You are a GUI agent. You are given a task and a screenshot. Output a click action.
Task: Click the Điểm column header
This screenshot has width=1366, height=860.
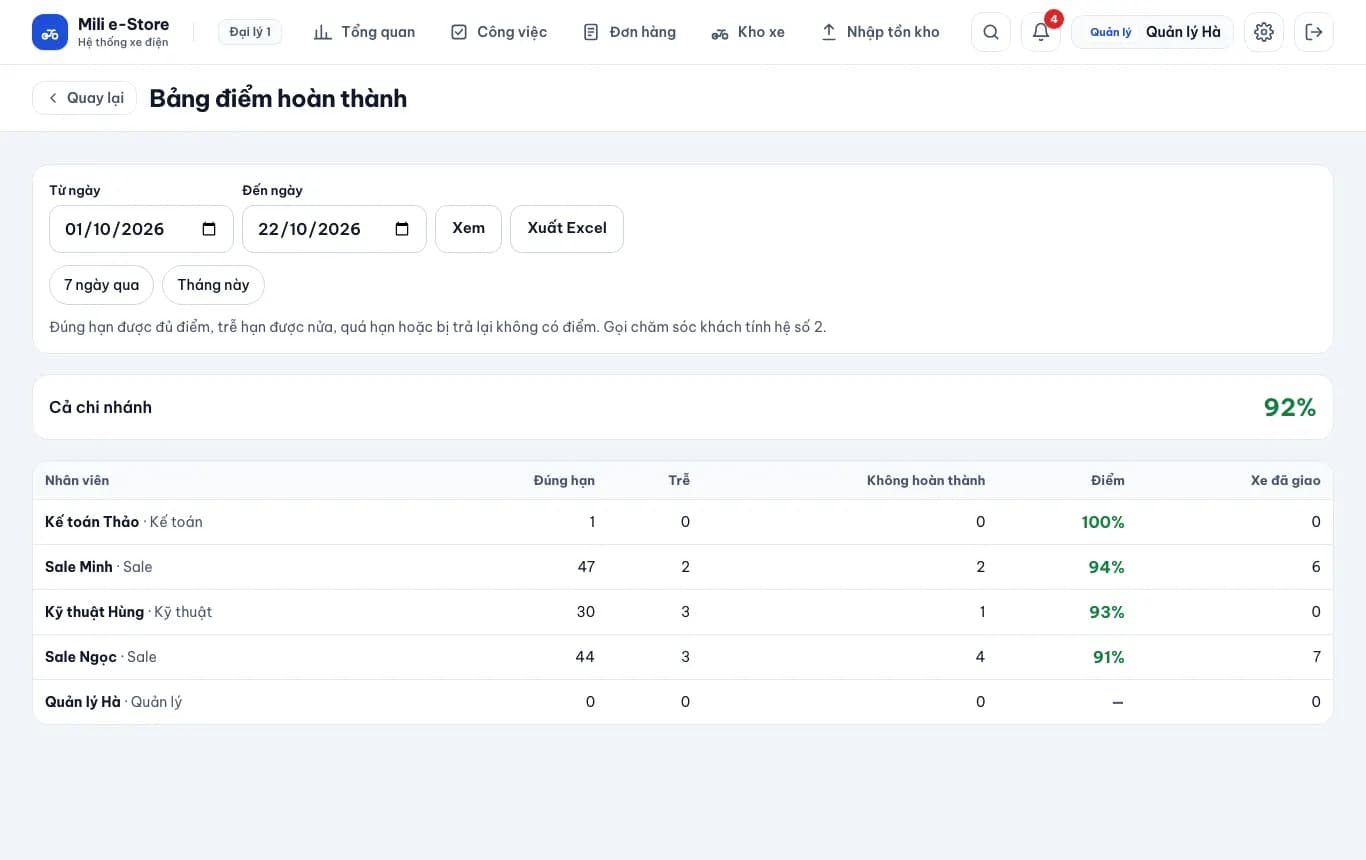(x=1108, y=481)
